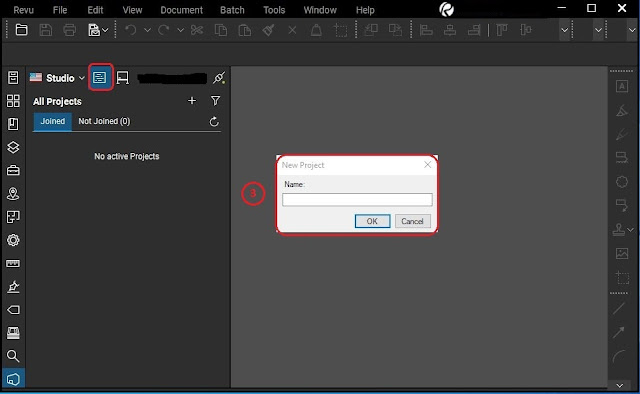This screenshot has height=394, width=640.
Task: Click Cancel in New Project dialog
Action: pos(412,221)
